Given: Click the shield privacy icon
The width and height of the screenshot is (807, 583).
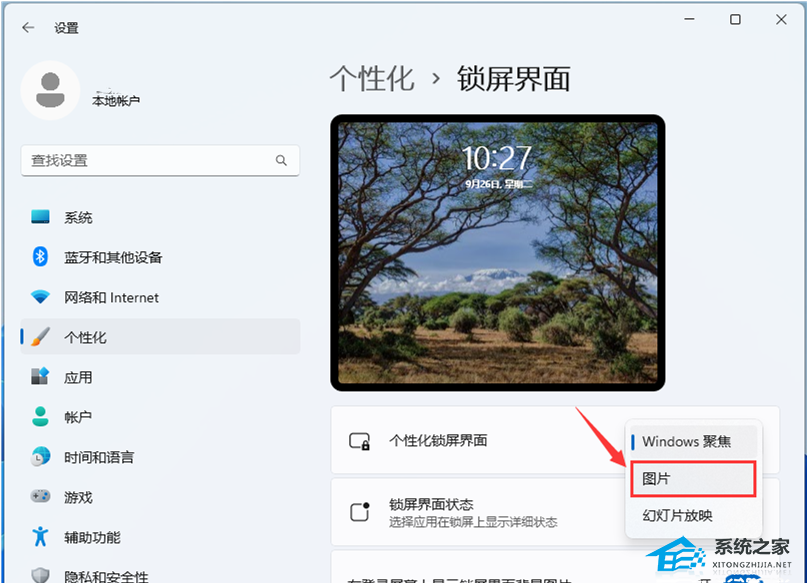Looking at the screenshot, I should [x=40, y=575].
